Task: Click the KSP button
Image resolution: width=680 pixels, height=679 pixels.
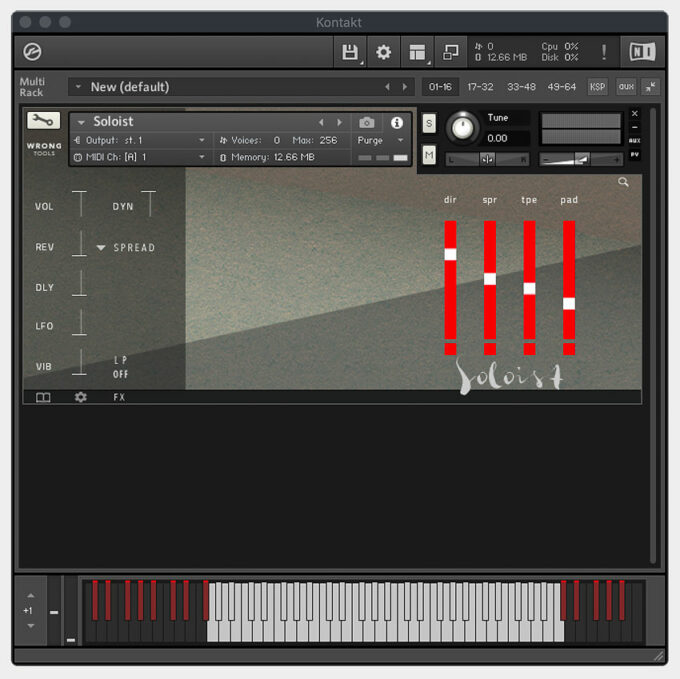Action: pos(597,87)
